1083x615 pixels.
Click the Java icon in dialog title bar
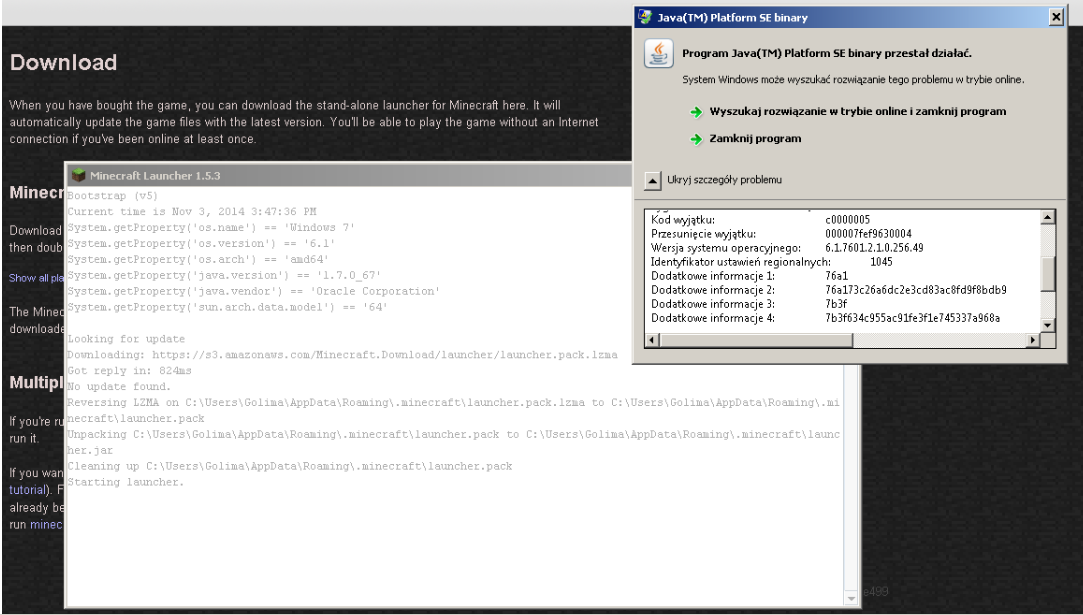click(x=645, y=17)
